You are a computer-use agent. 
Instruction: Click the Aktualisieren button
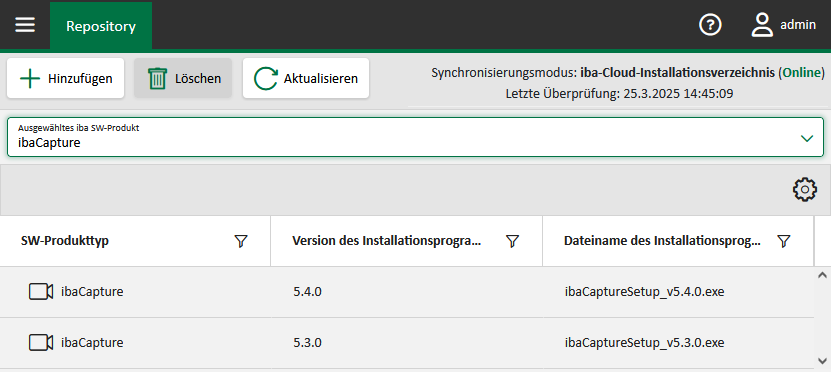(306, 78)
